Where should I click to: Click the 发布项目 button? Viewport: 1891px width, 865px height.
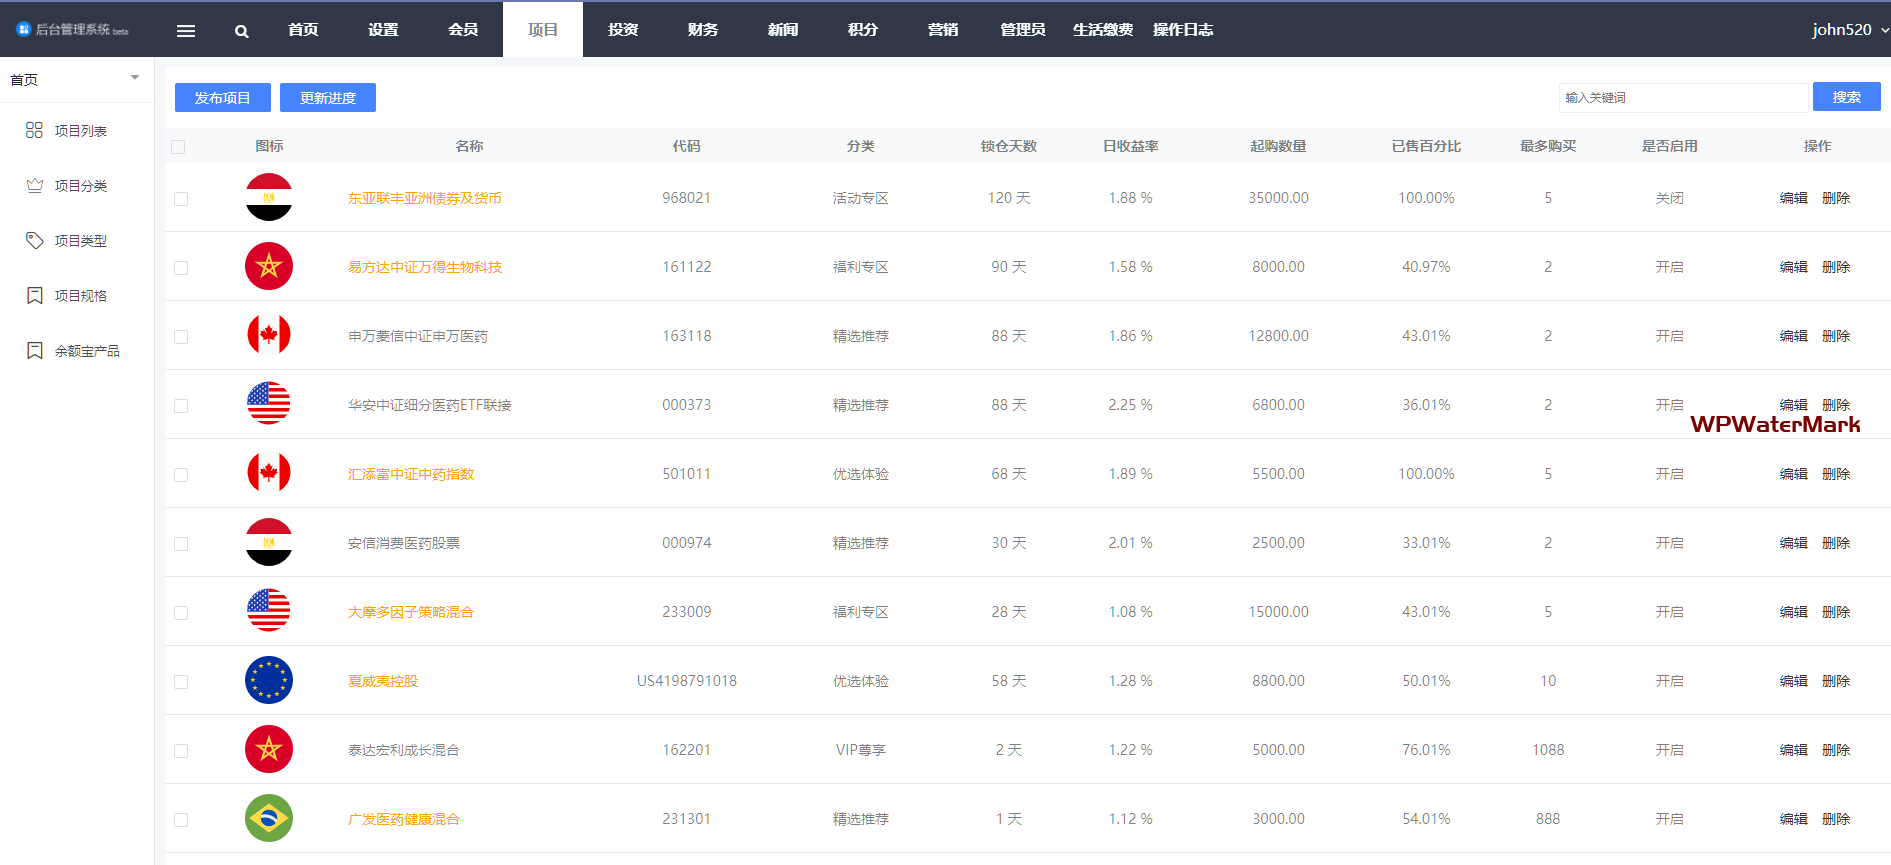pos(222,98)
